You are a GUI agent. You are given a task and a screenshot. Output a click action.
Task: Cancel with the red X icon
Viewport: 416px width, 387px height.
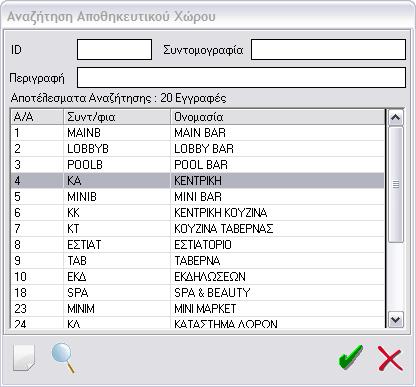[390, 358]
